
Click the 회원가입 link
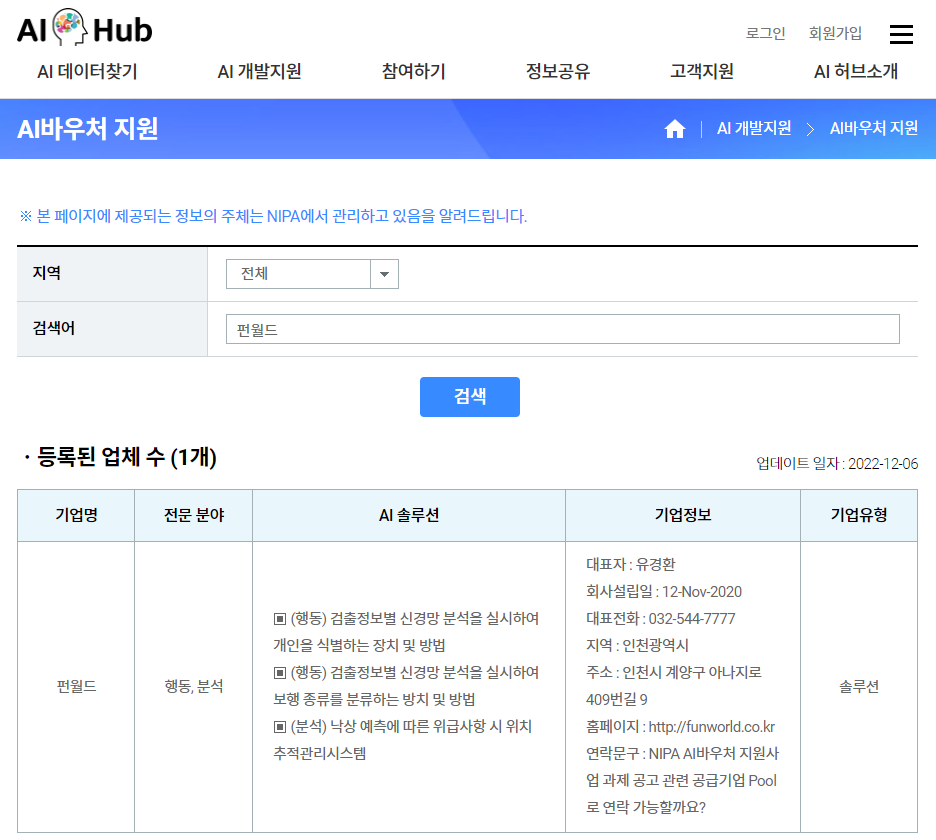click(835, 33)
